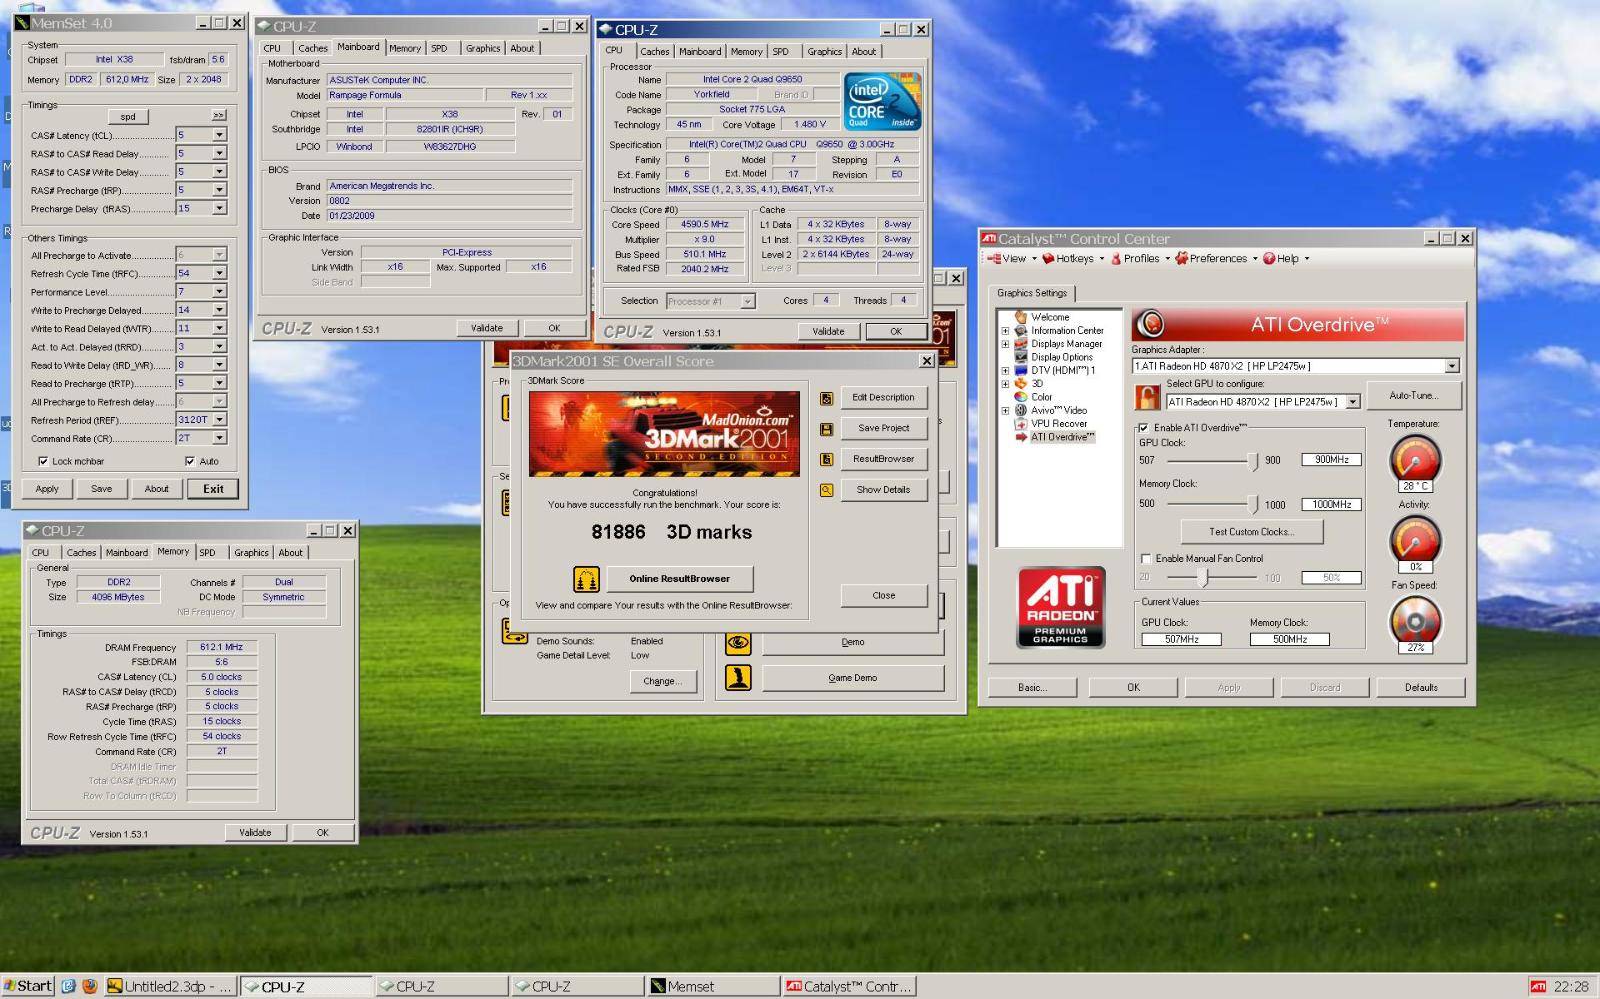Click the Game Demo joystick icon
Image resolution: width=1600 pixels, height=999 pixels.
(x=738, y=678)
